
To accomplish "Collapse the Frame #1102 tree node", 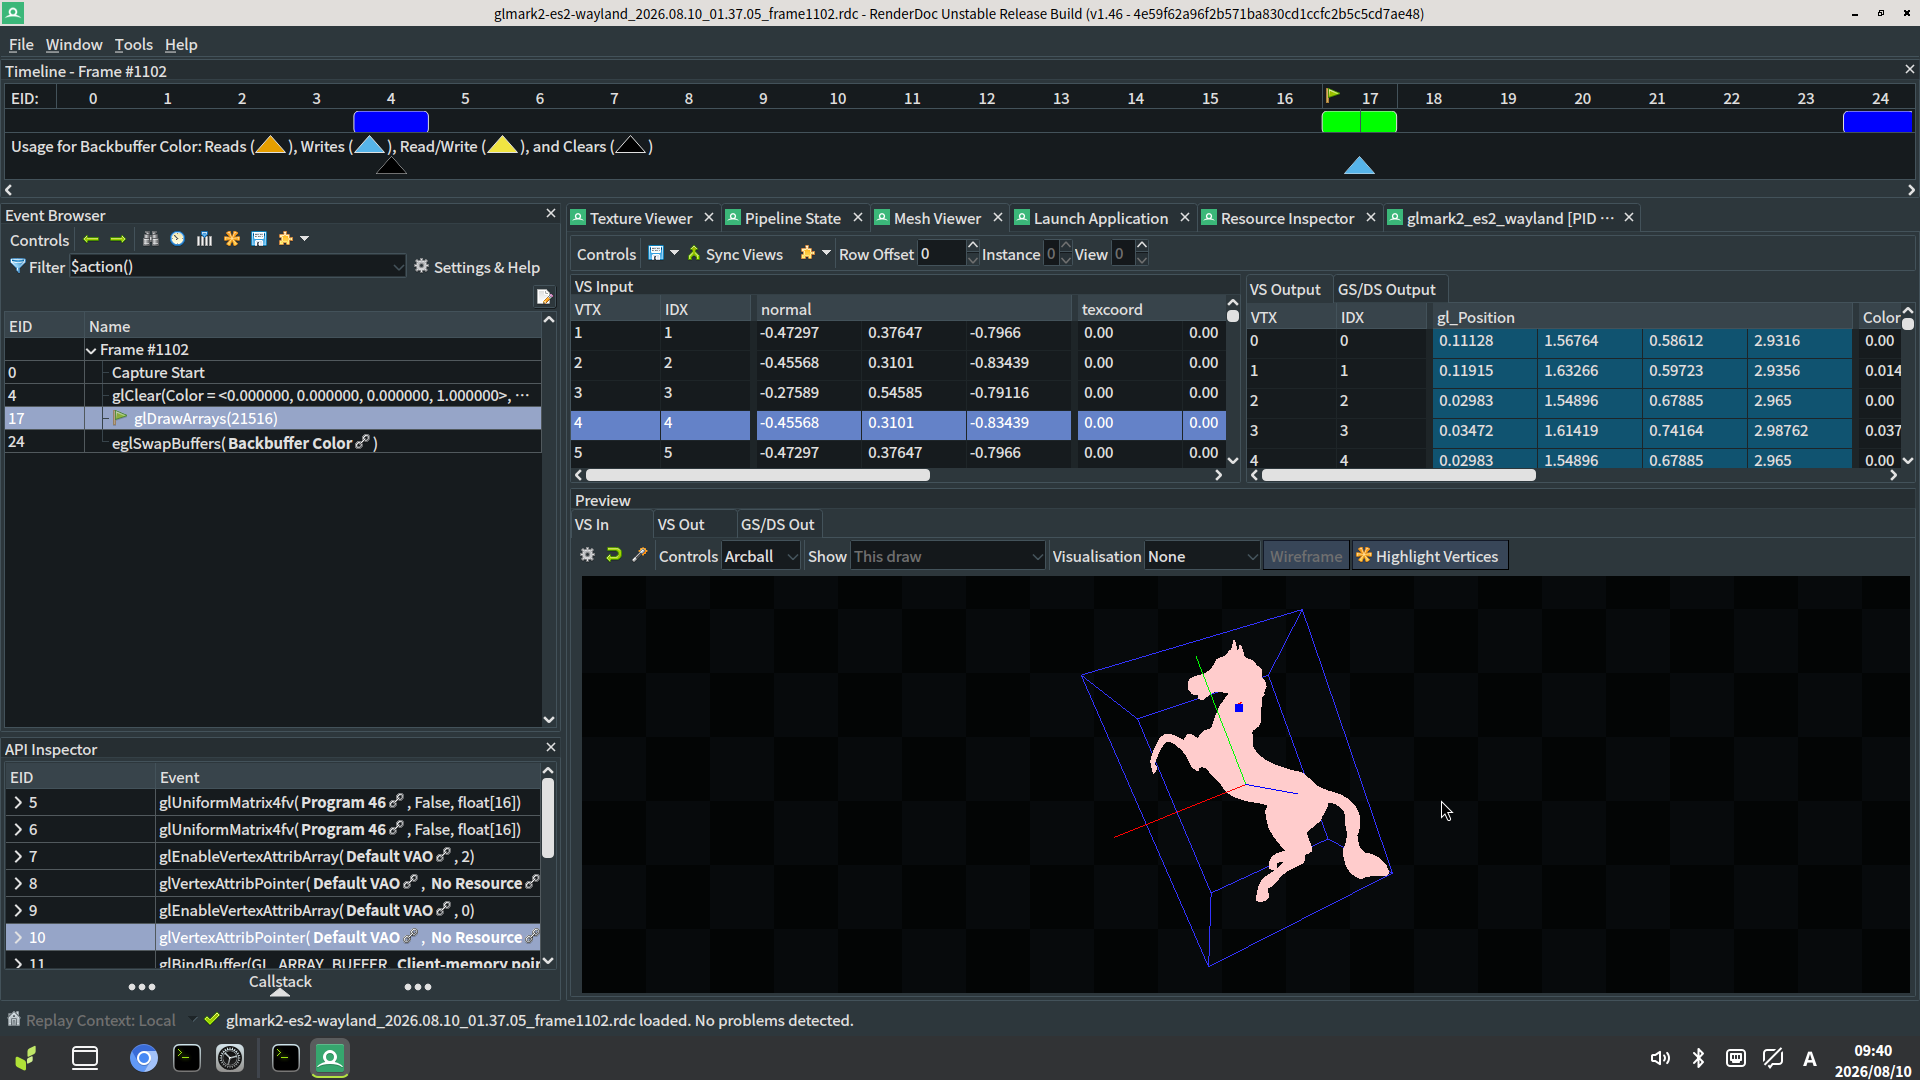I will click(x=92, y=350).
